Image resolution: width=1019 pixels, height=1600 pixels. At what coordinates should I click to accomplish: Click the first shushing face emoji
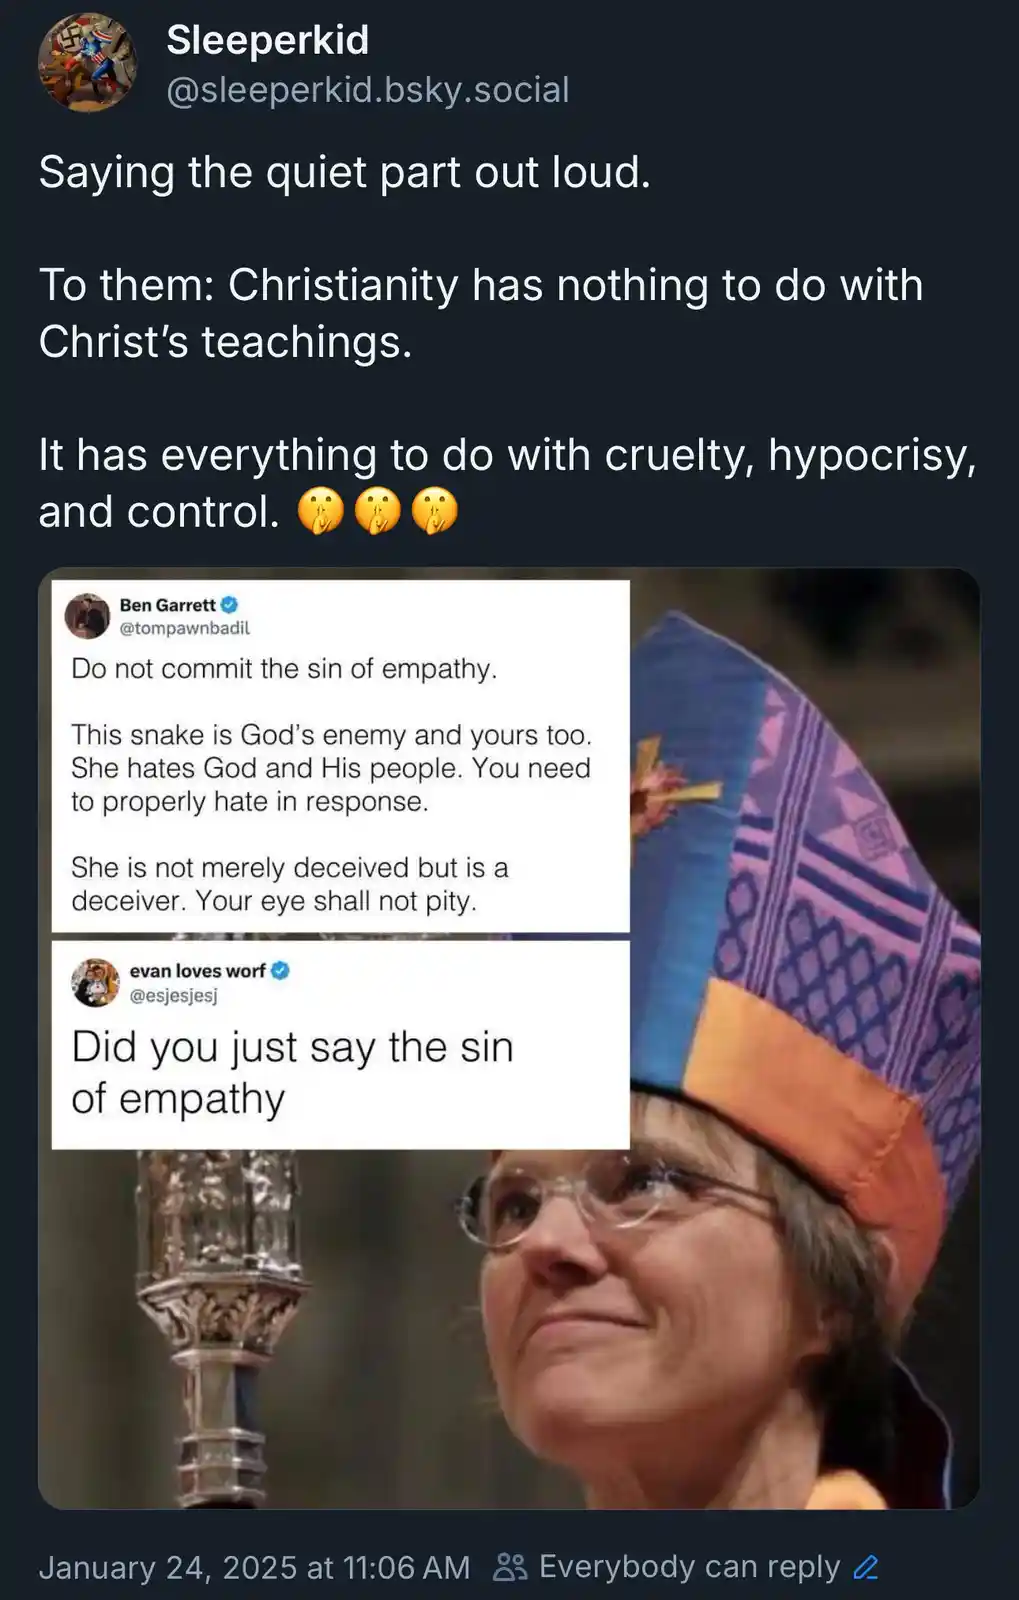tap(320, 513)
